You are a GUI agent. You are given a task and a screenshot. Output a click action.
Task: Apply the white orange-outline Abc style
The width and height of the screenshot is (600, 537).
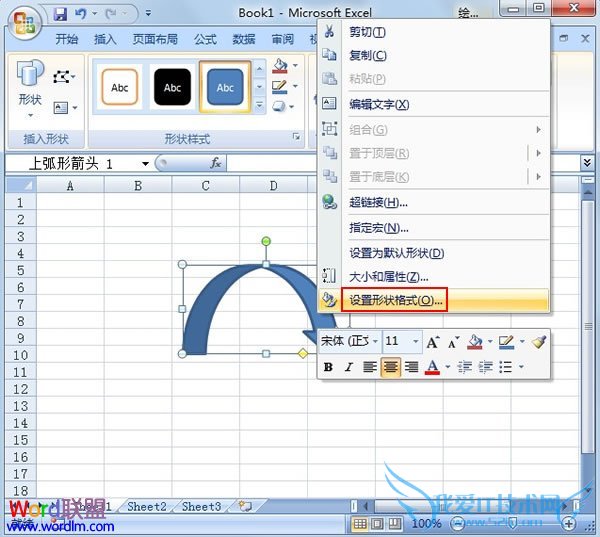click(x=120, y=87)
